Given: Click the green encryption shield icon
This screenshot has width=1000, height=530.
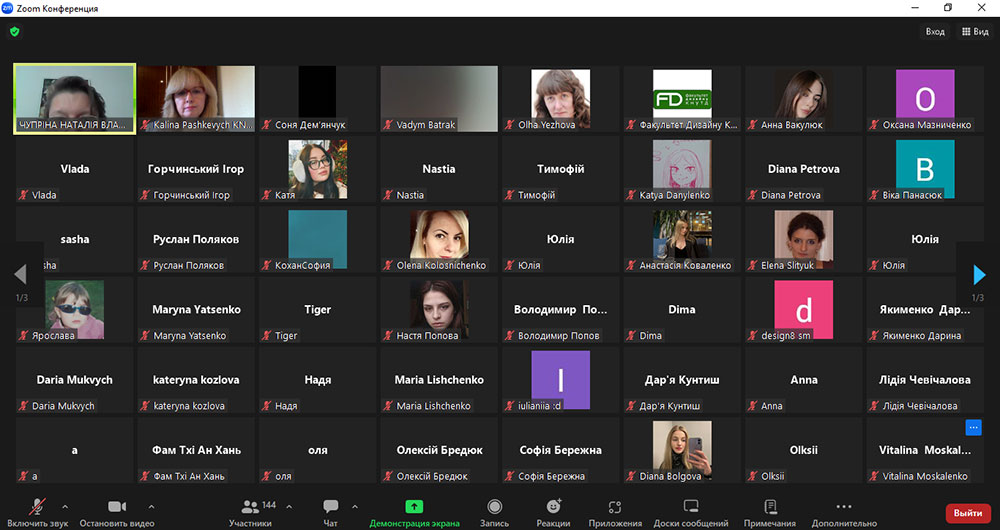Looking at the screenshot, I should click(15, 31).
